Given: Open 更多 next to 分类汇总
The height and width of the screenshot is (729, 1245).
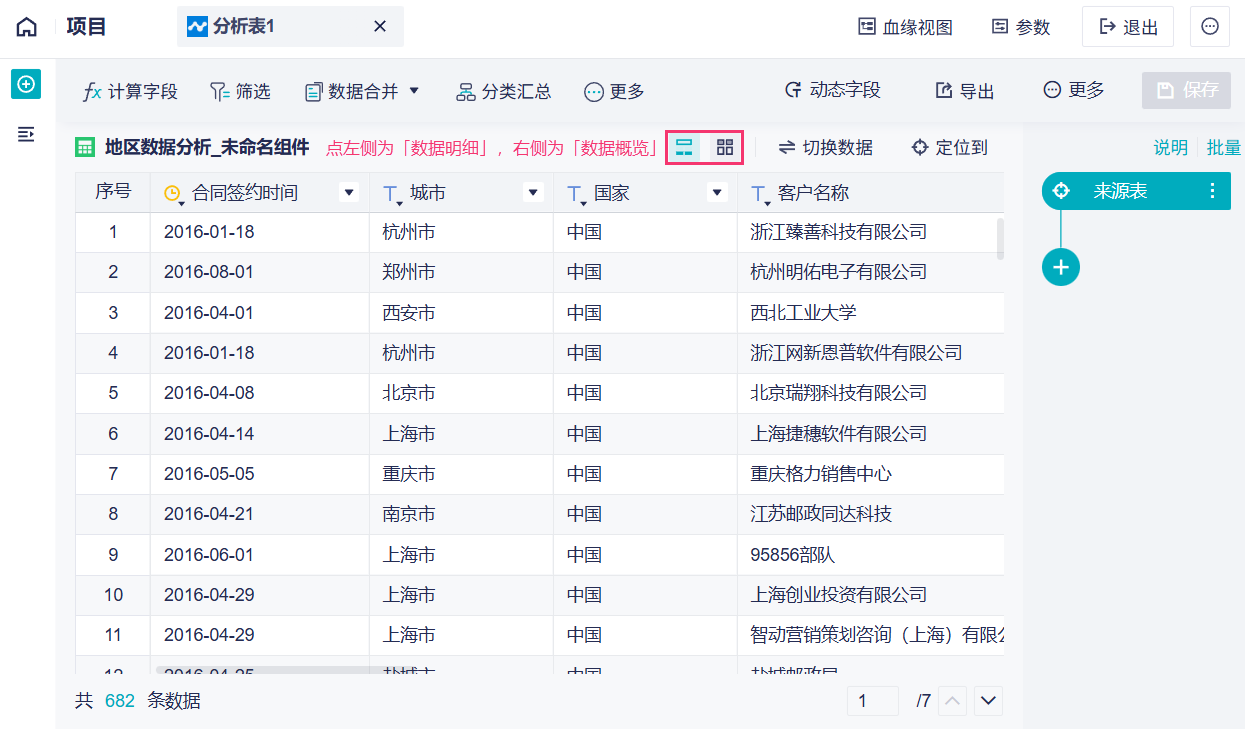Looking at the screenshot, I should 614,92.
